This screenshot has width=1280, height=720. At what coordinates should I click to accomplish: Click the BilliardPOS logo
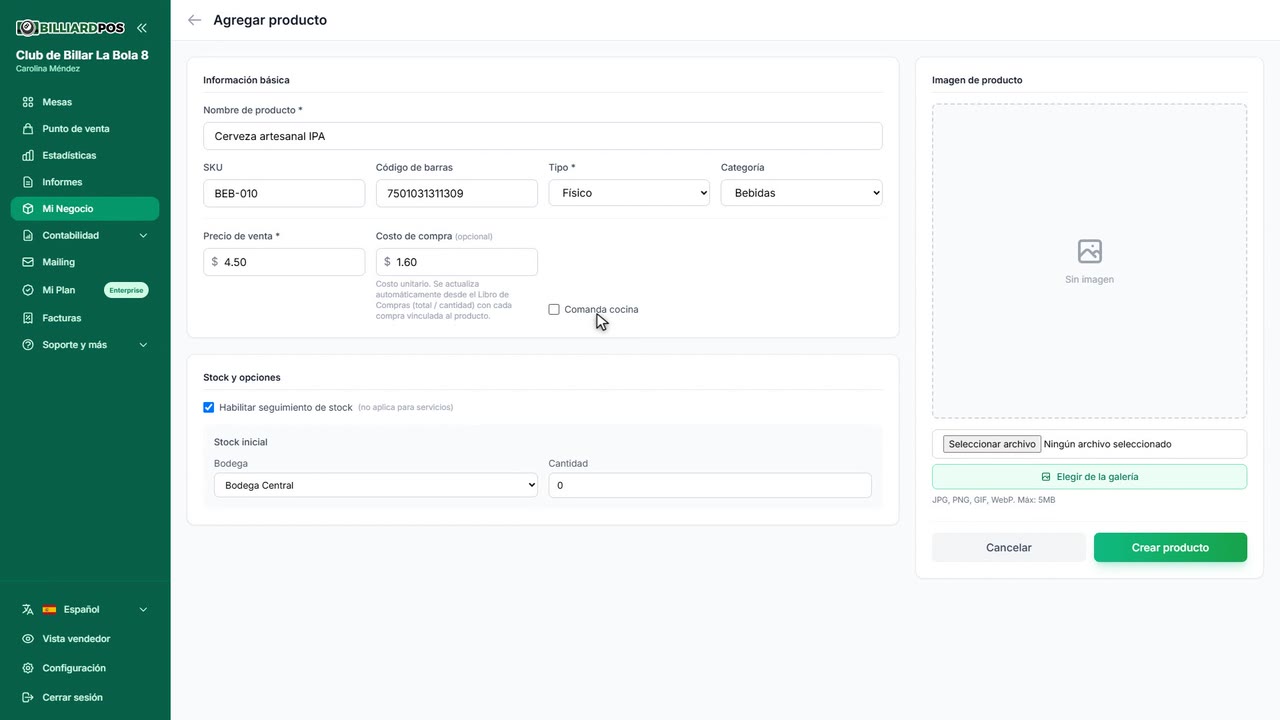(x=70, y=28)
